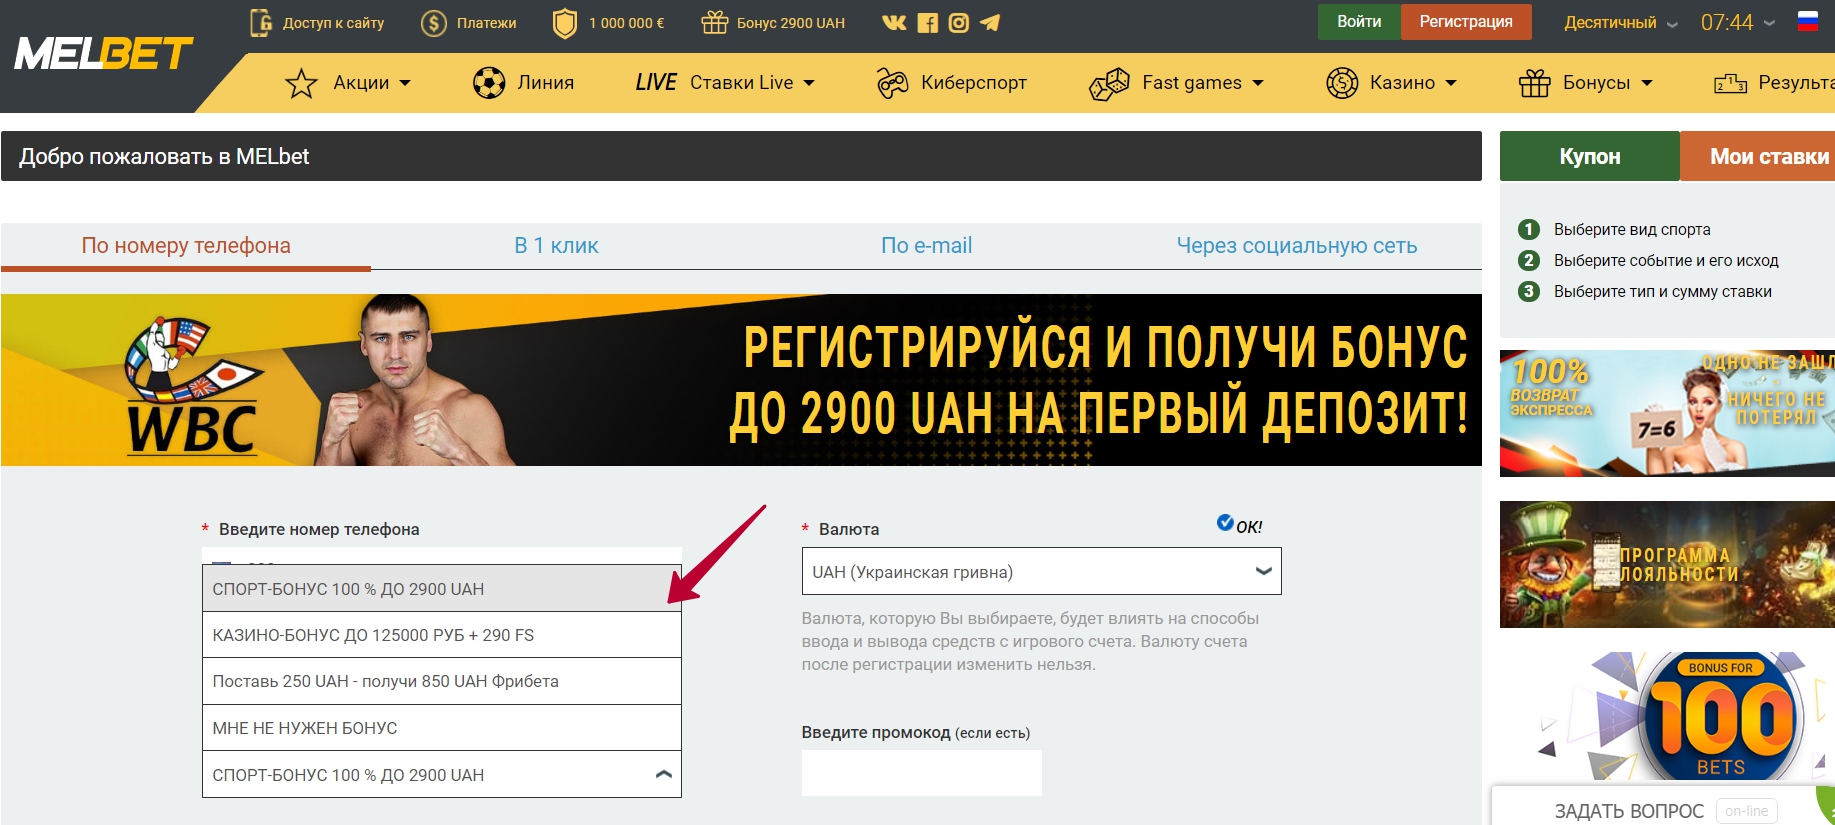Open the 07:44 time zone dropdown
Viewport: 1835px width, 825px height.
pos(1738,22)
